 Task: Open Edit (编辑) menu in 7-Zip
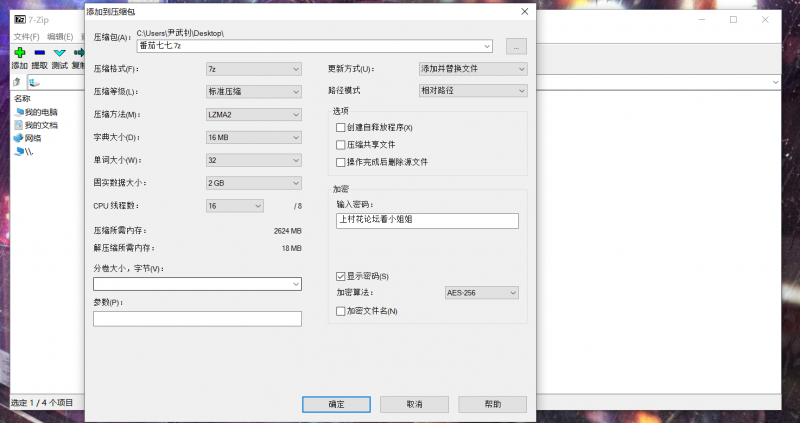coord(59,36)
